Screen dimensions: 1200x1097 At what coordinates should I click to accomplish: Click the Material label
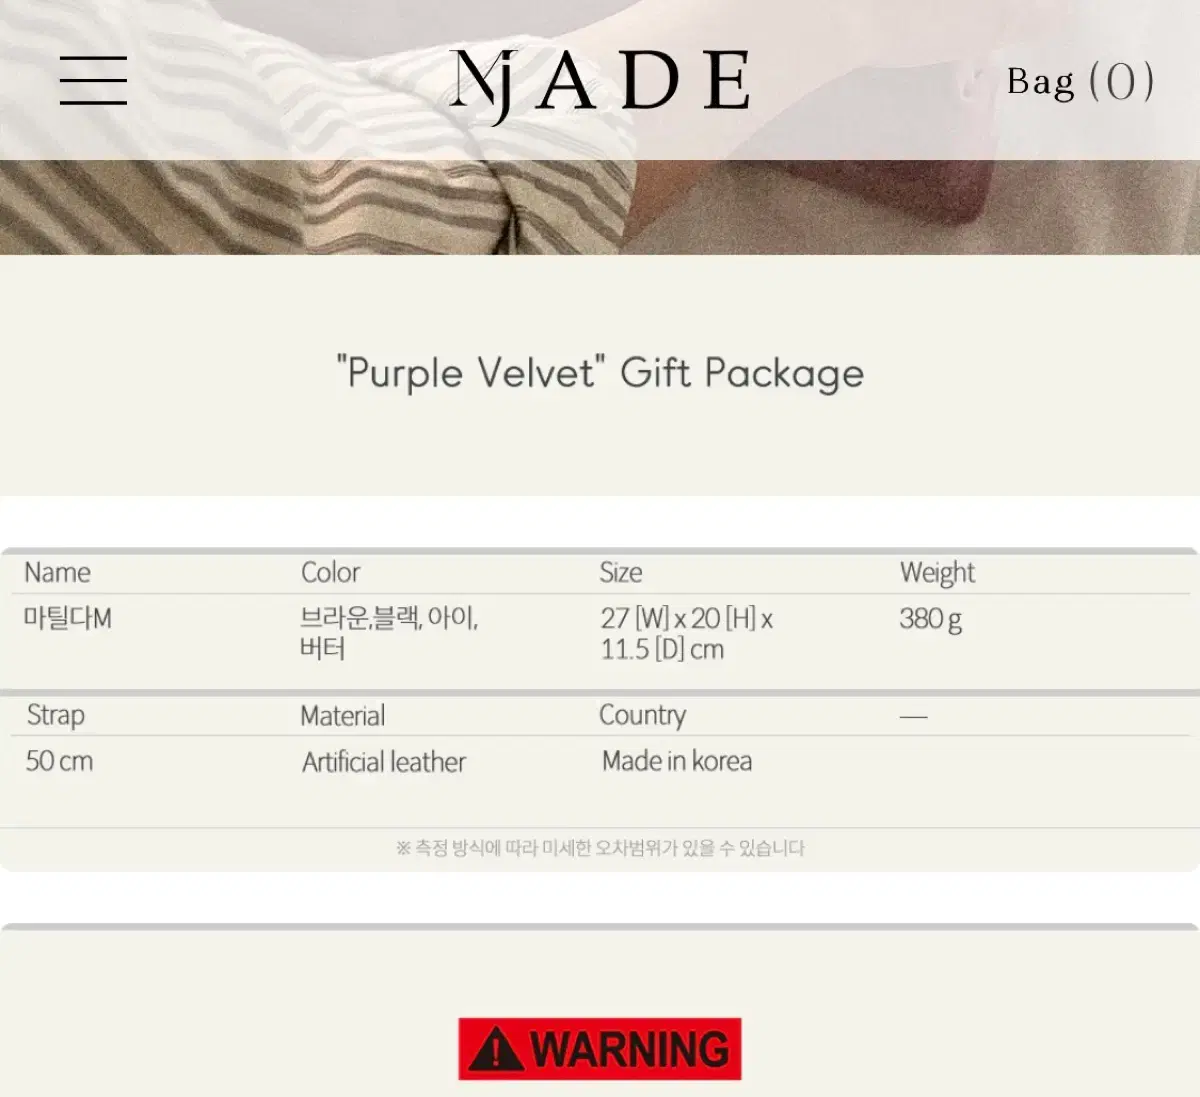click(x=342, y=716)
